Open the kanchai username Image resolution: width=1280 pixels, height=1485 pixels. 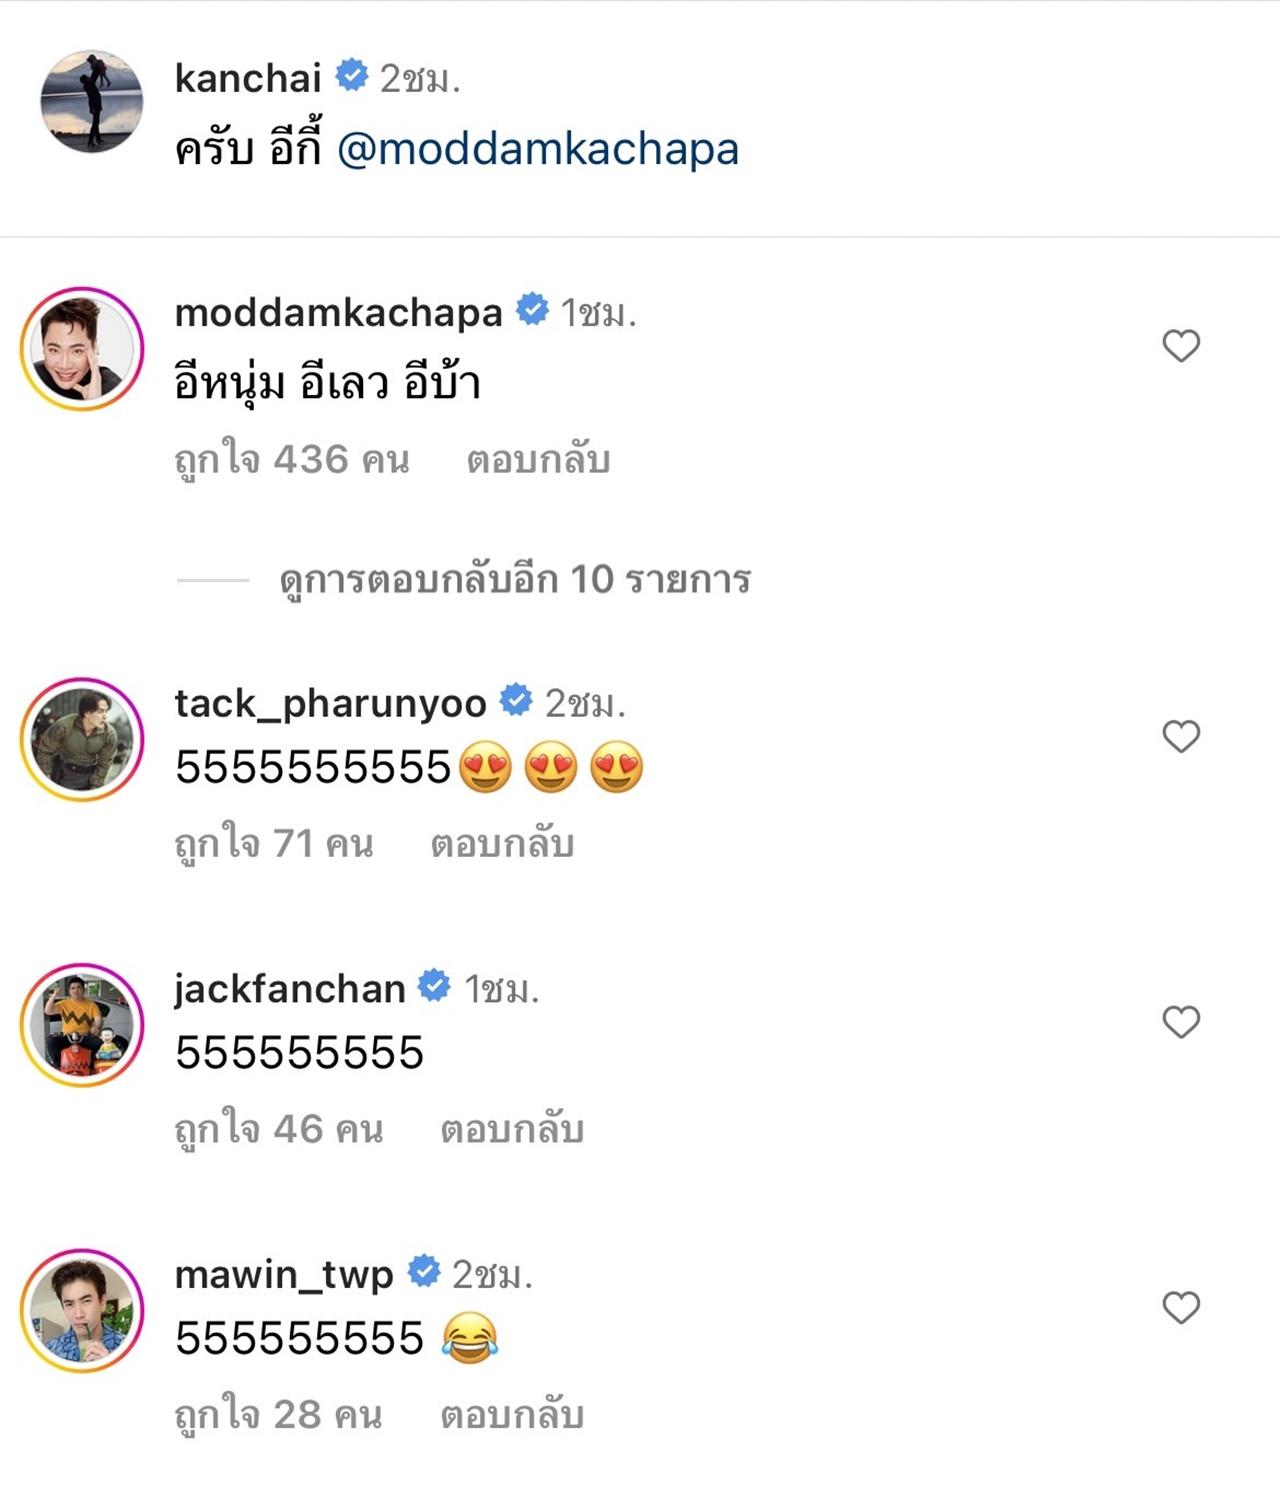tap(248, 78)
